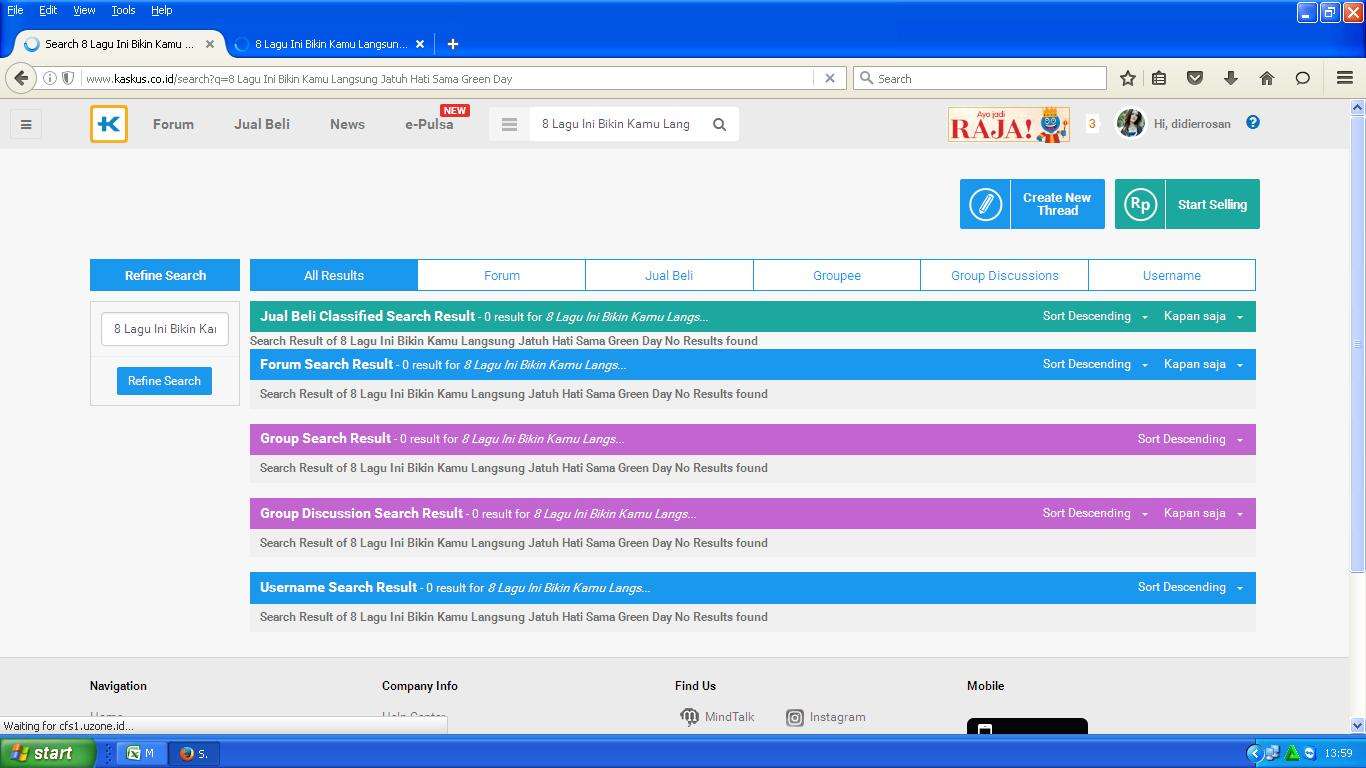Viewport: 1366px width, 768px height.
Task: Open the Downloads arrow icon
Action: tap(1231, 78)
